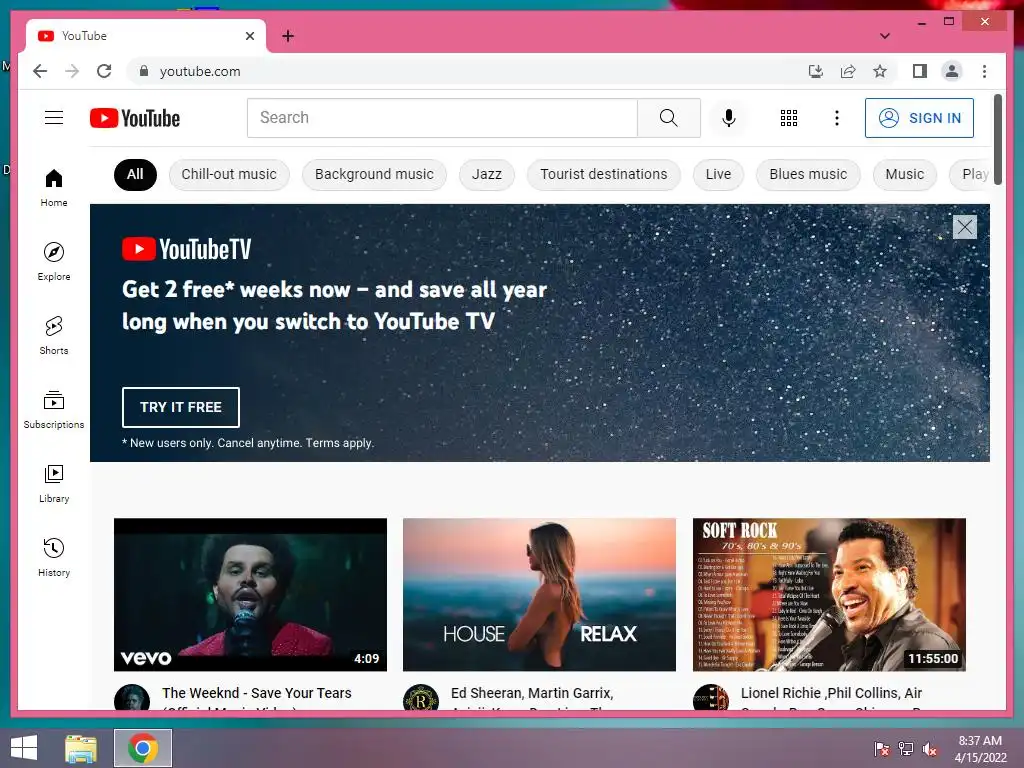Viewport: 1024px width, 768px height.
Task: Open History in sidebar
Action: (54, 557)
